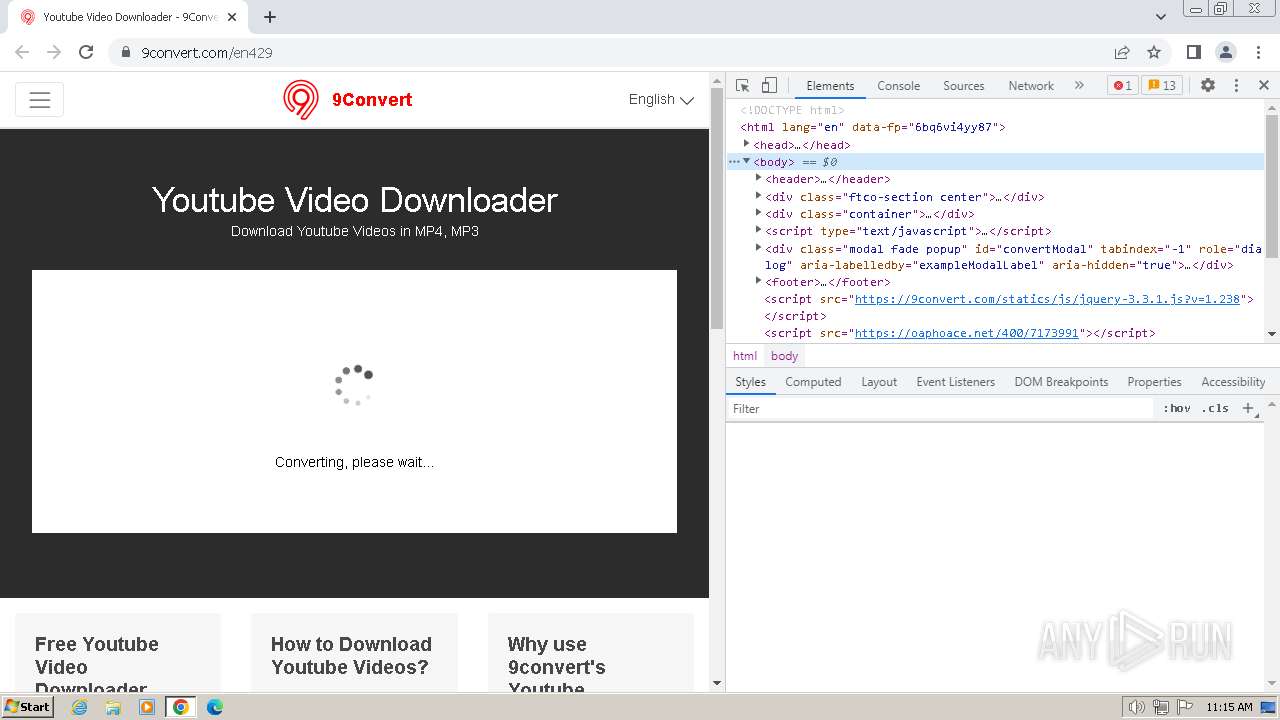Open the Windows Start menu
Image resolution: width=1280 pixels, height=720 pixels.
point(28,707)
